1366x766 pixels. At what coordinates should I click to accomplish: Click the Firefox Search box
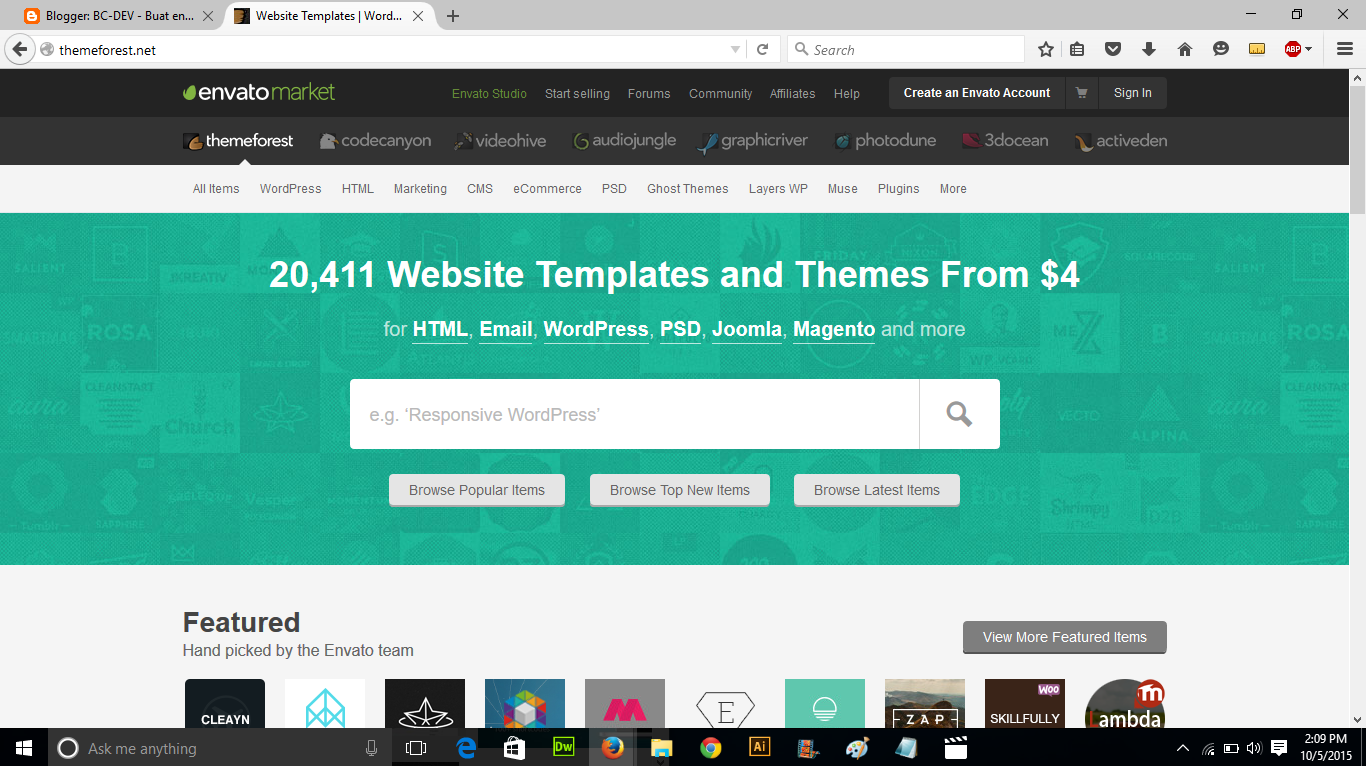click(906, 49)
